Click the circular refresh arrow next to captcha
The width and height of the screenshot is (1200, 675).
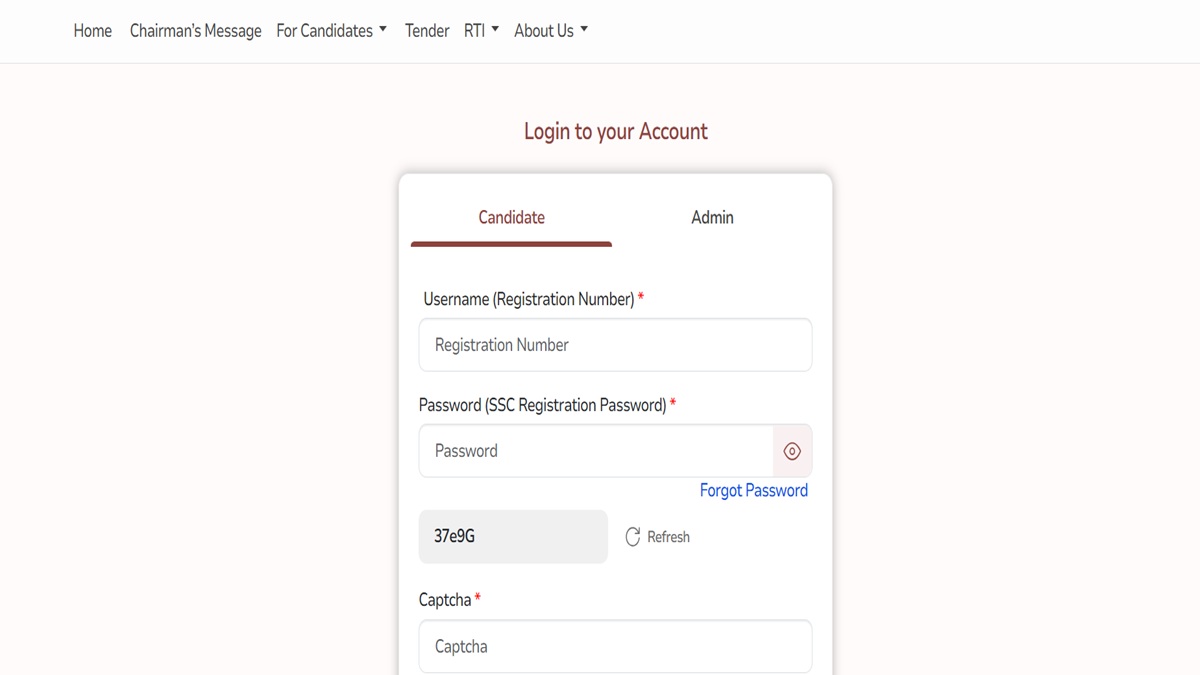[x=633, y=536]
